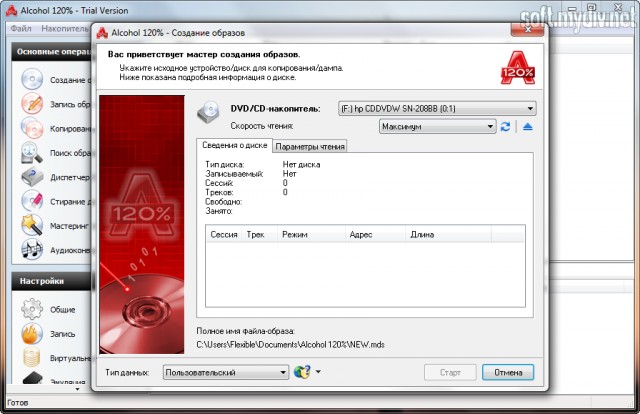Expand the arrow next to globe icon
Screen dimensions: 640x414
tap(318, 372)
